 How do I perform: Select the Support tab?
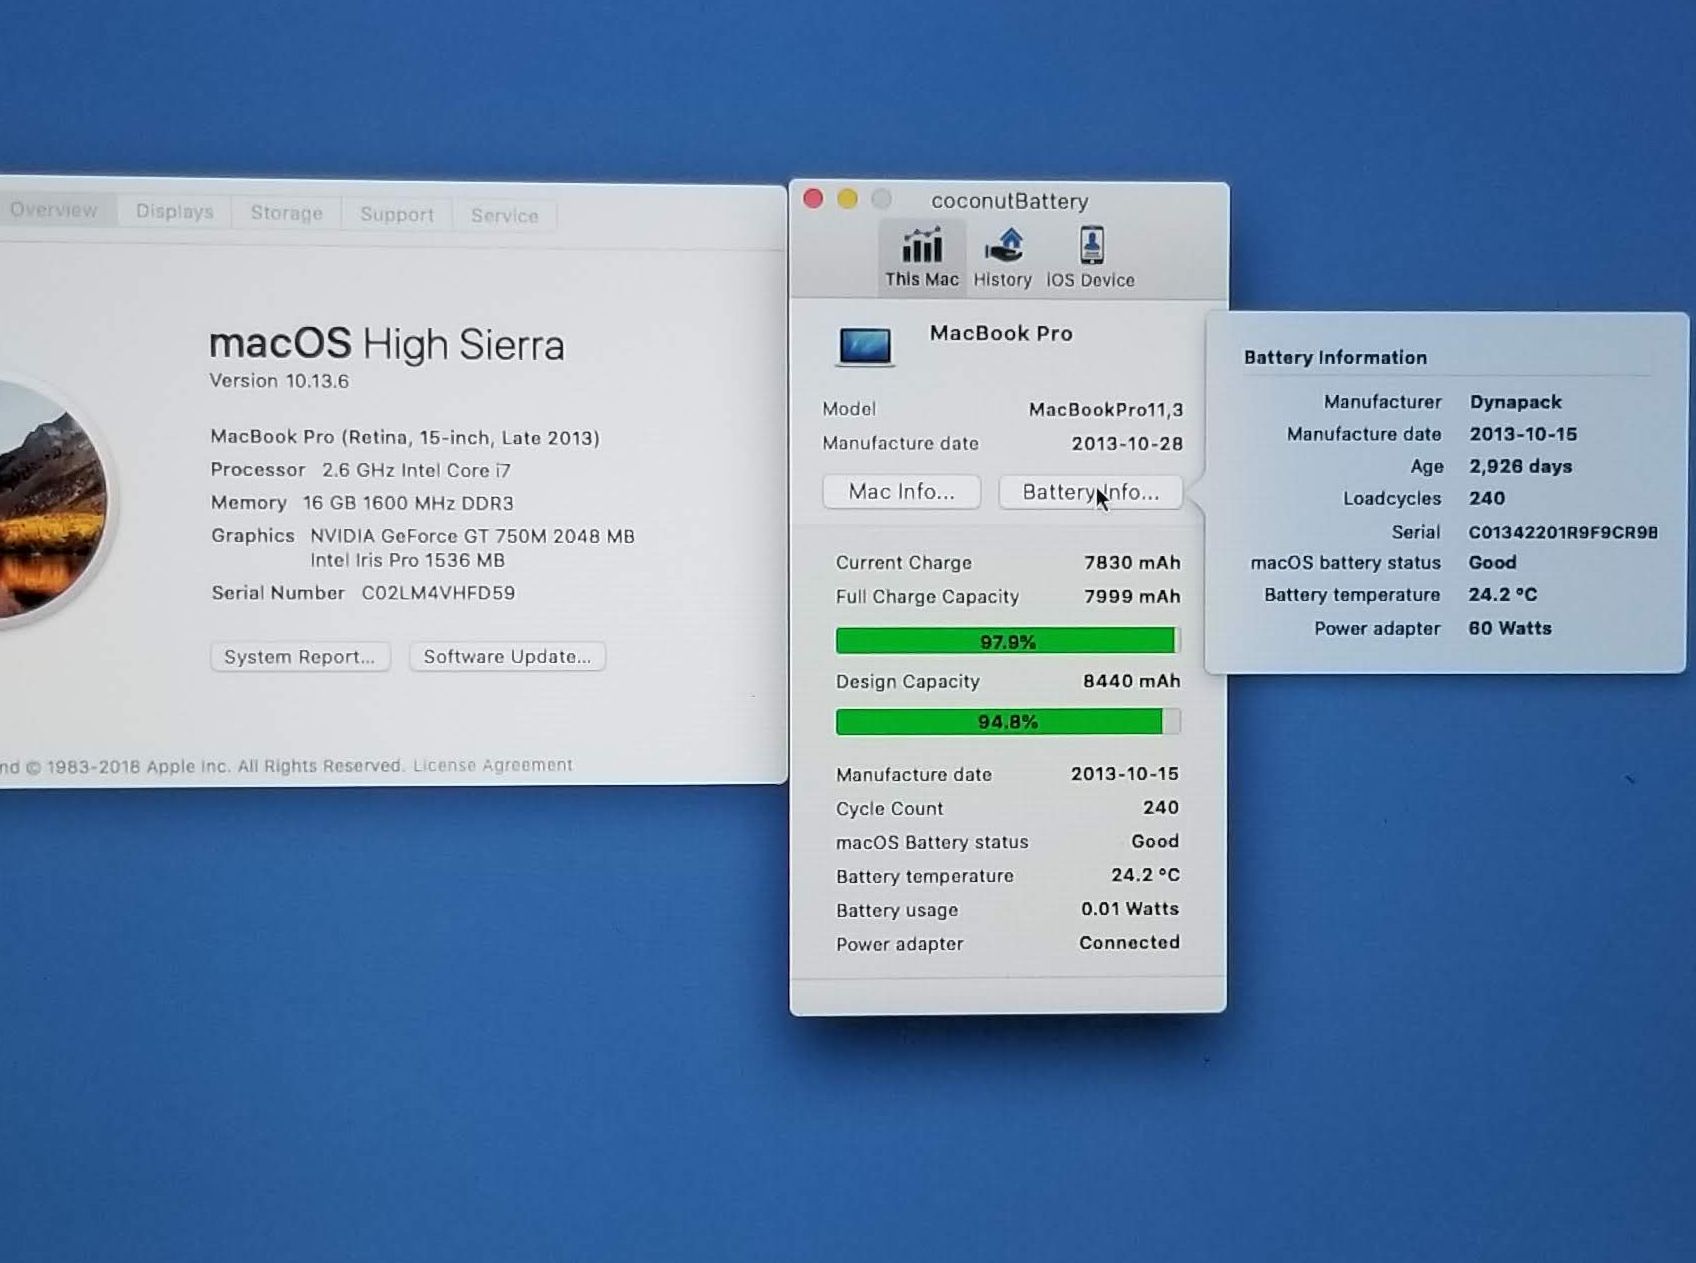coord(397,215)
